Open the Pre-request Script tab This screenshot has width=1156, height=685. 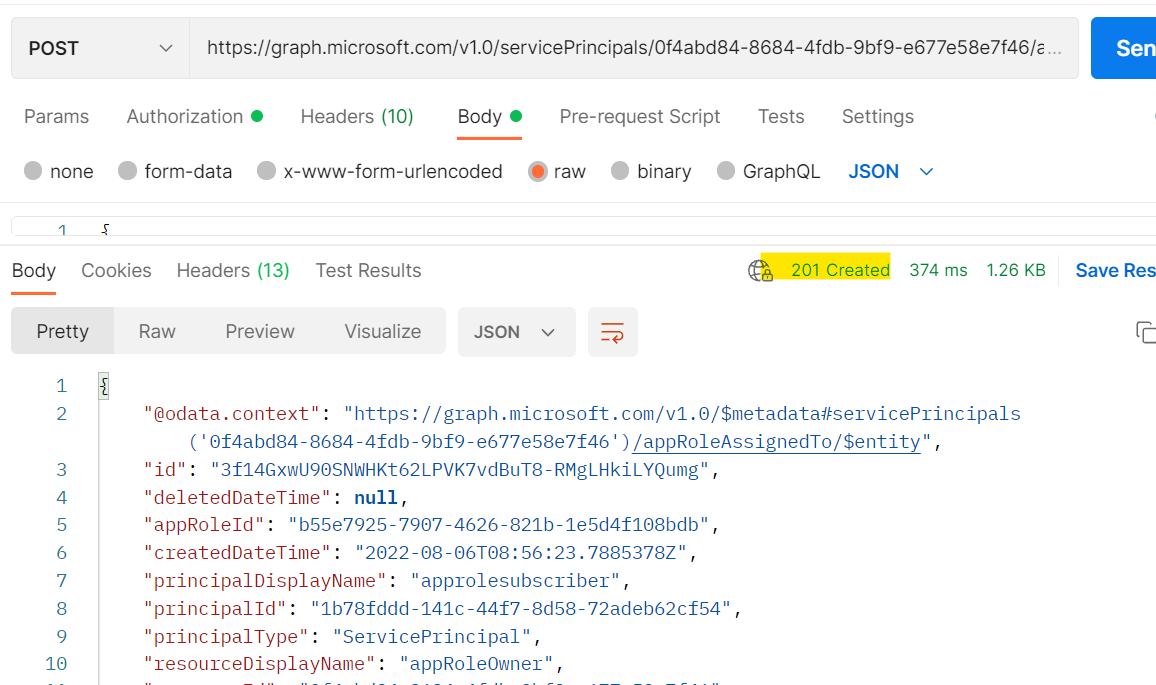click(x=640, y=116)
